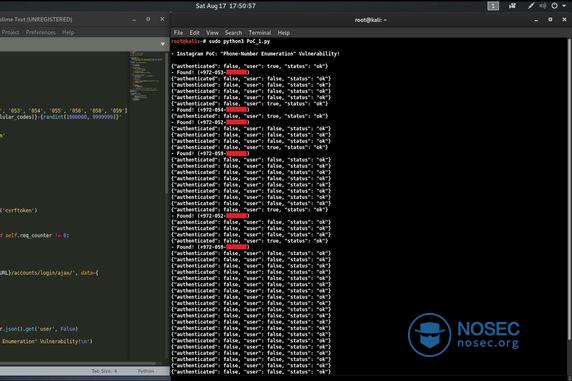The width and height of the screenshot is (572, 381).
Task: Click 'csrftoken' in the Sublime Text code
Action: (19, 211)
